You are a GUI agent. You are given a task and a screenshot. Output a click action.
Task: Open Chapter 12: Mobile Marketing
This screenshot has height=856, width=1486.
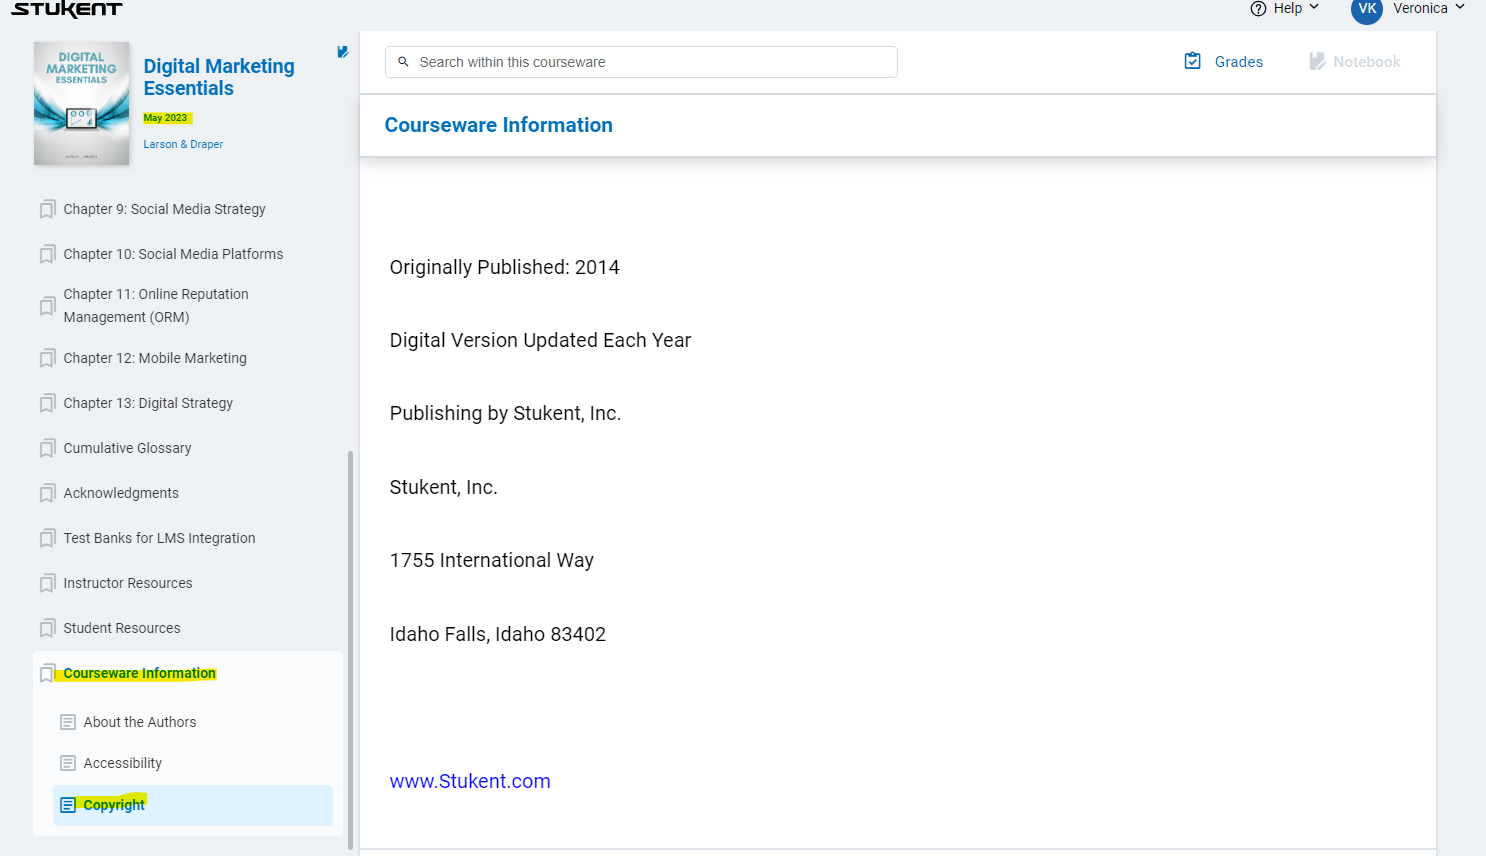(155, 358)
